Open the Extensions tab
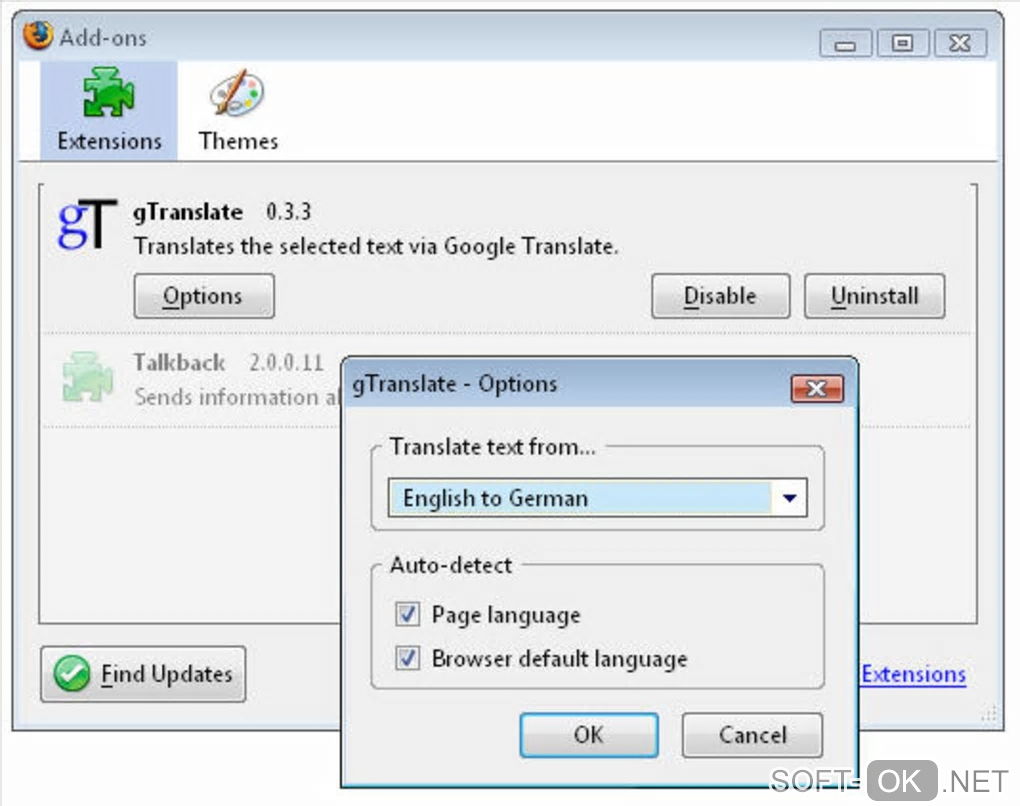The image size is (1020, 806). [x=109, y=111]
